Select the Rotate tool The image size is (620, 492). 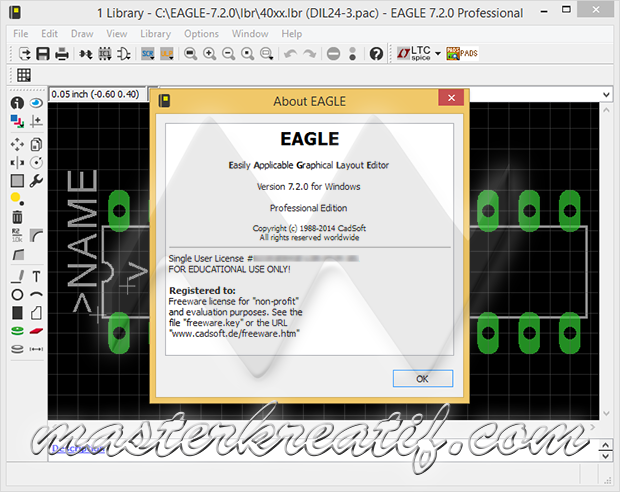tap(36, 163)
